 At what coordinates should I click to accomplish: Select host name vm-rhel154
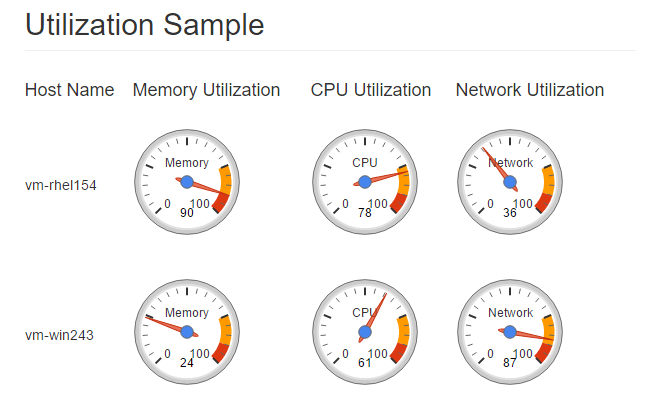(x=61, y=184)
